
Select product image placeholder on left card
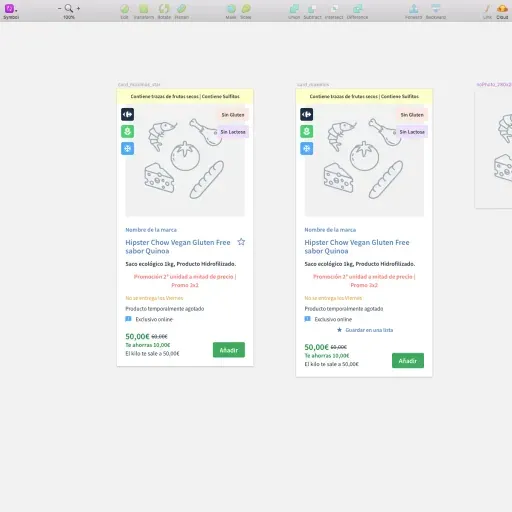pos(185,161)
